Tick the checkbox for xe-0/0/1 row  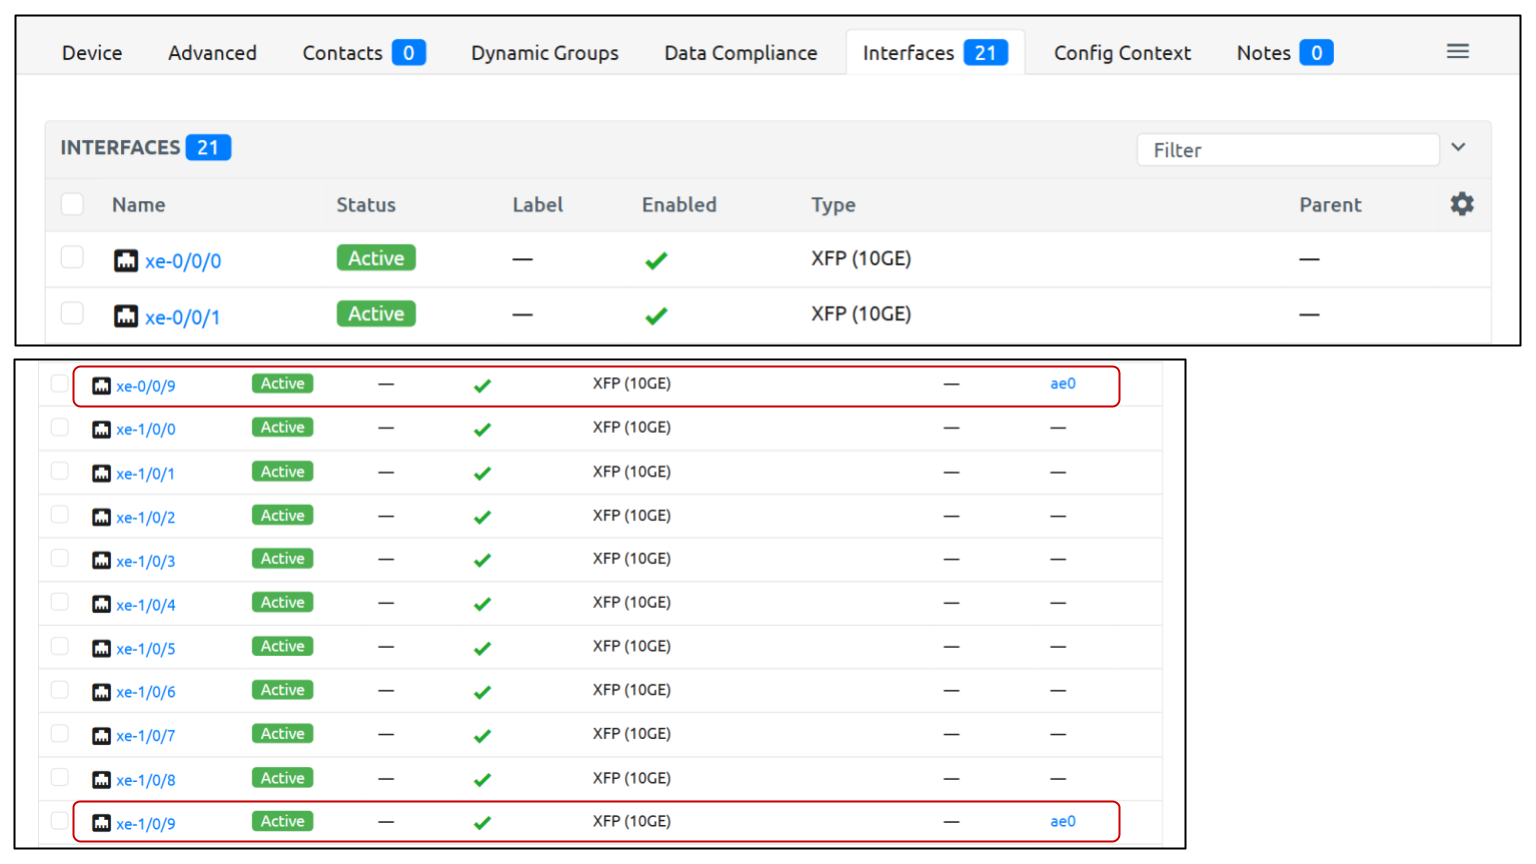72,314
